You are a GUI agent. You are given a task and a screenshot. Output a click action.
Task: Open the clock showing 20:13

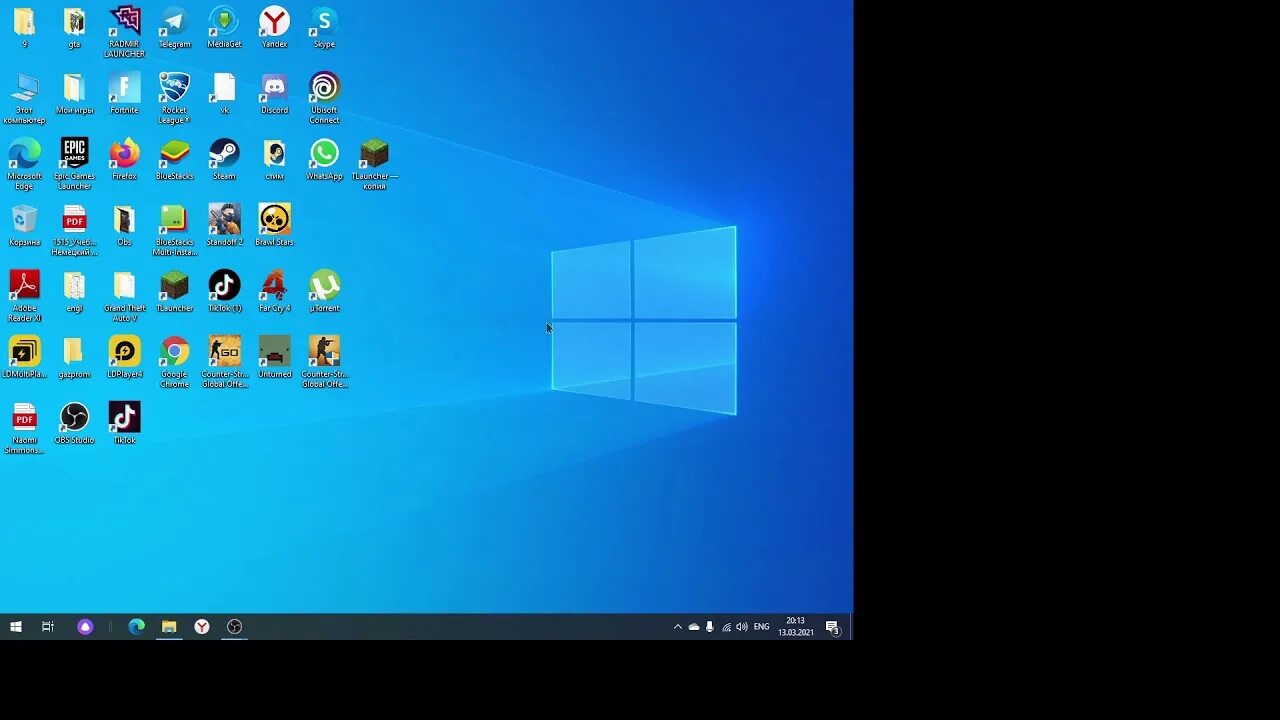[x=796, y=627]
